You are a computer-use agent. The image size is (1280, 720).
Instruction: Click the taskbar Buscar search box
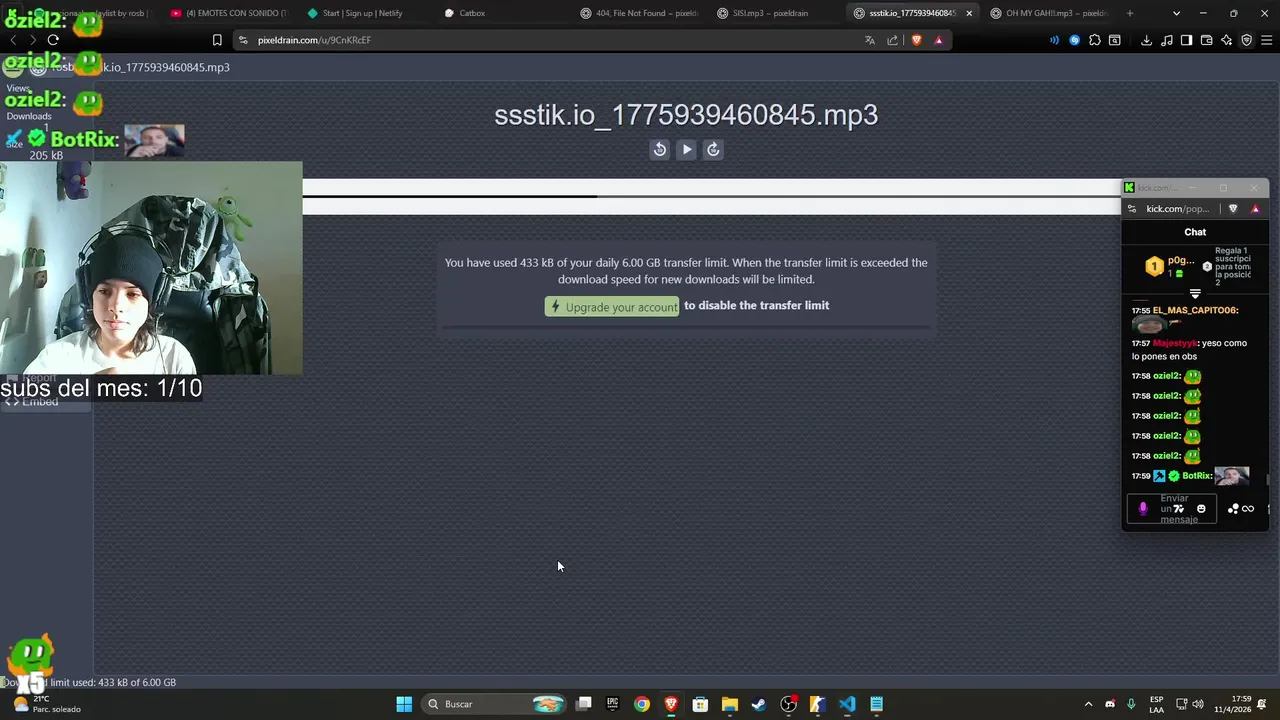click(x=495, y=704)
